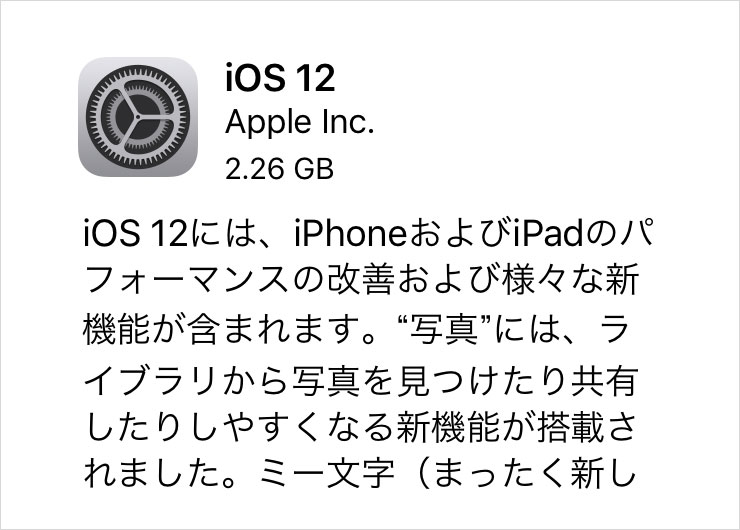The image size is (740, 530).
Task: Select the iOS 12 title
Action: (x=280, y=78)
